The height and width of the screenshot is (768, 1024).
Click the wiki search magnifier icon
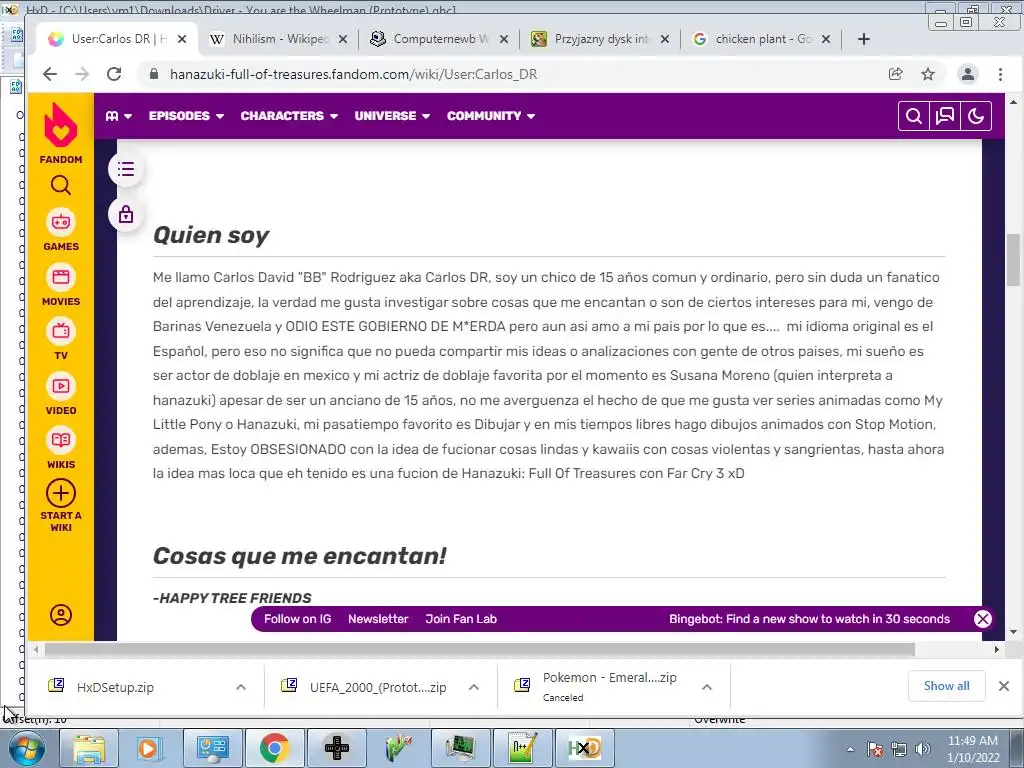pos(914,116)
